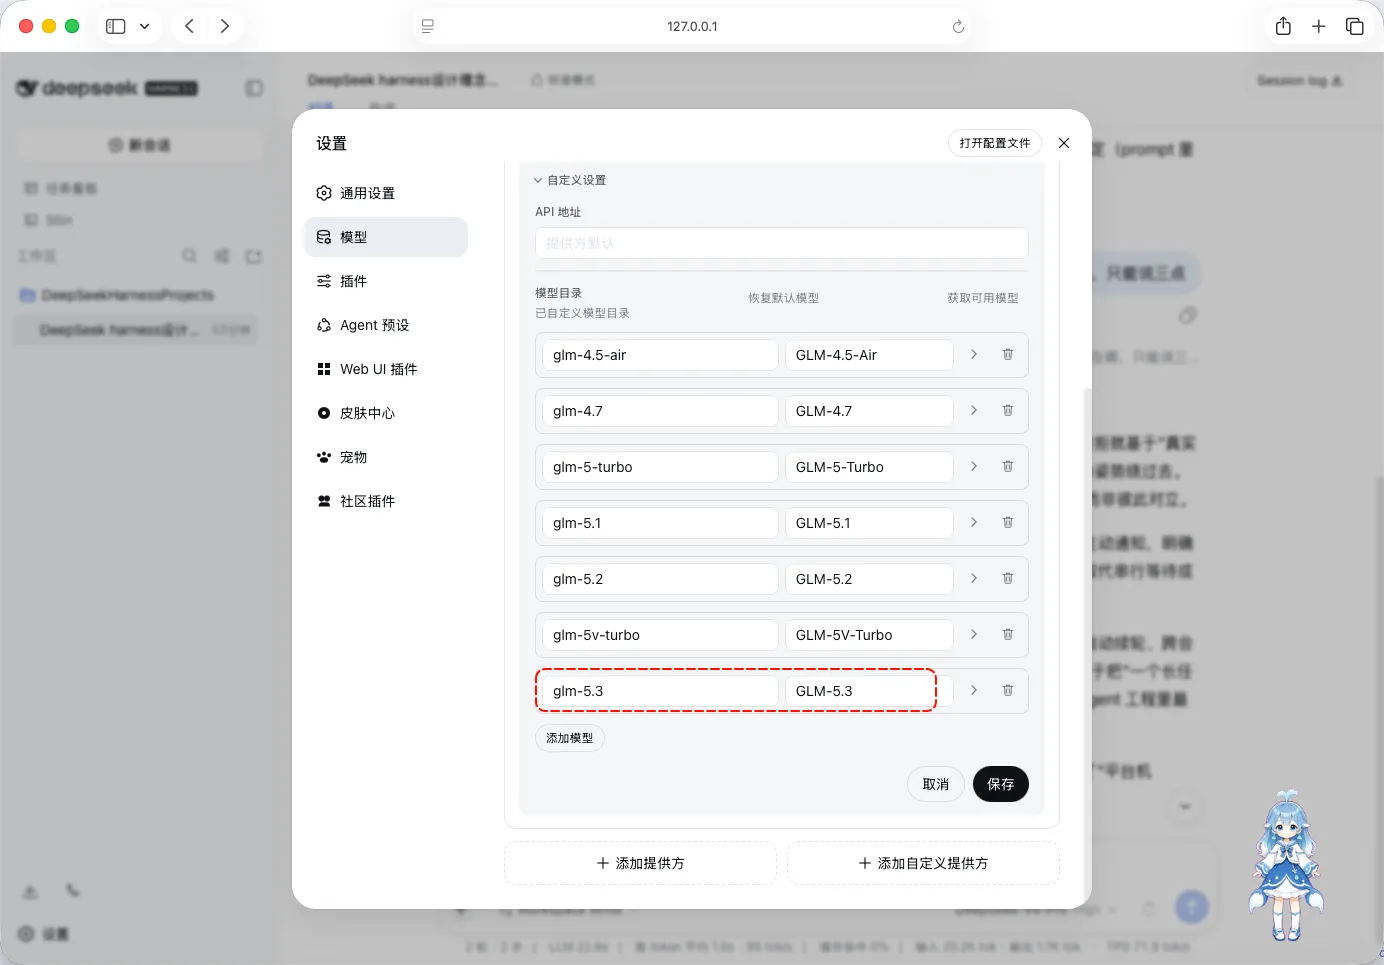Open a new Safari tab
This screenshot has width=1384, height=965.
1319,26
